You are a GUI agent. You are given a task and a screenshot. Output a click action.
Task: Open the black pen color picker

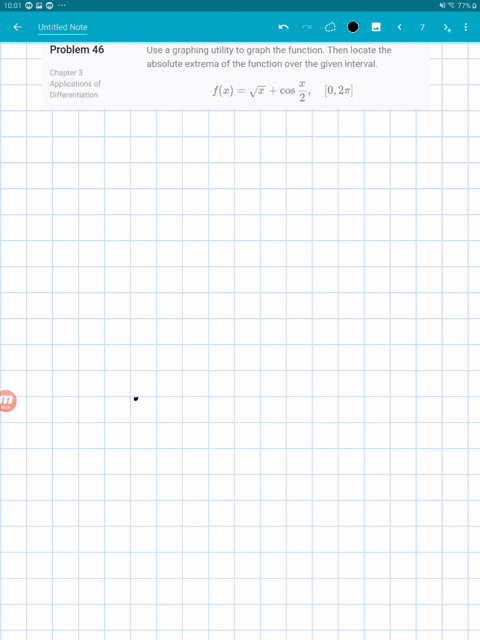click(353, 27)
